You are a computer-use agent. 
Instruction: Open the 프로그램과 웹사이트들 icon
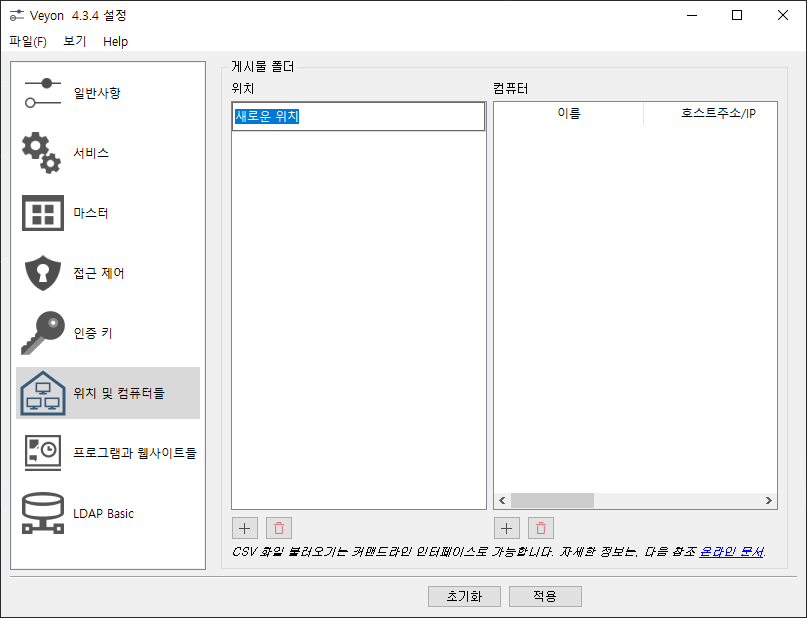[43, 453]
